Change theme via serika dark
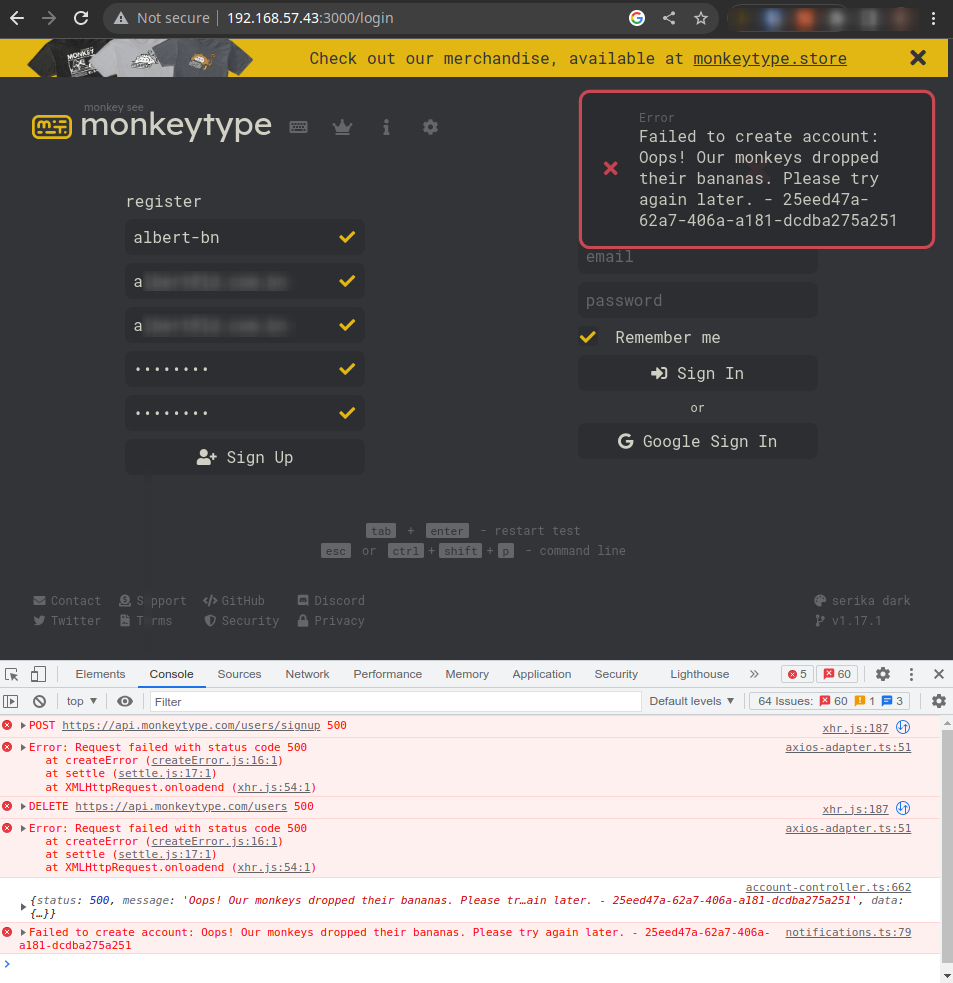 point(862,601)
